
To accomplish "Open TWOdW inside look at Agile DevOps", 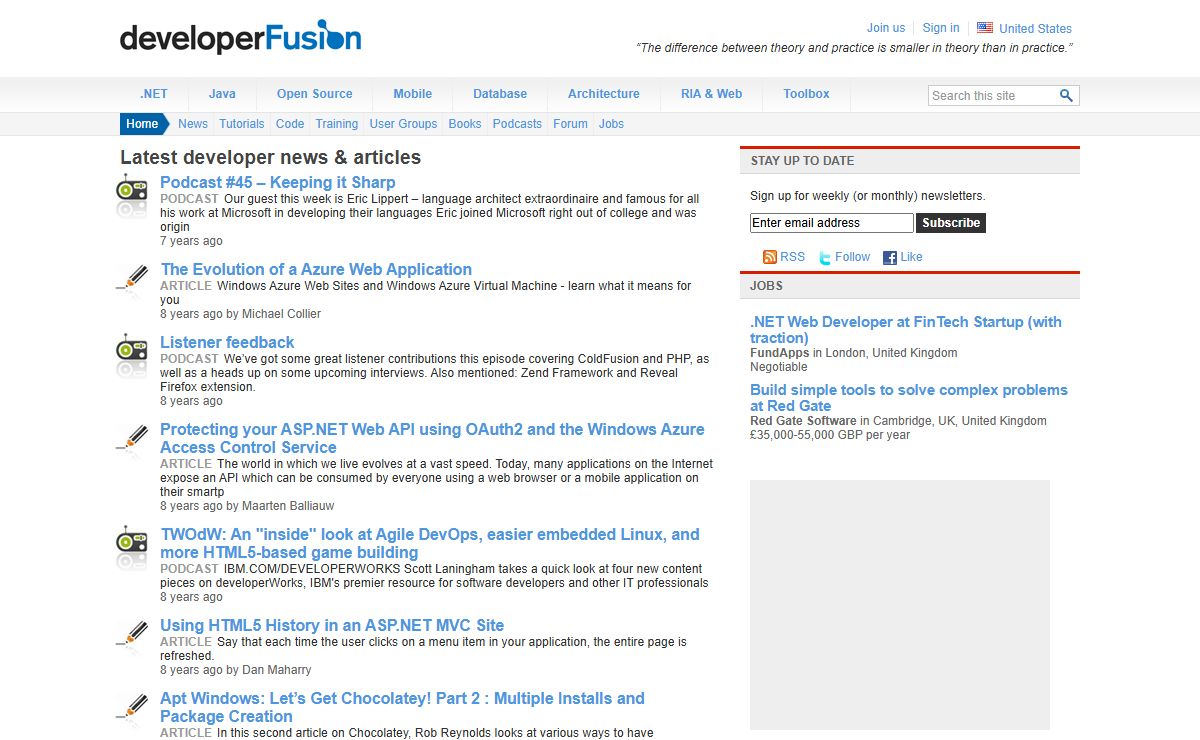I will [430, 543].
